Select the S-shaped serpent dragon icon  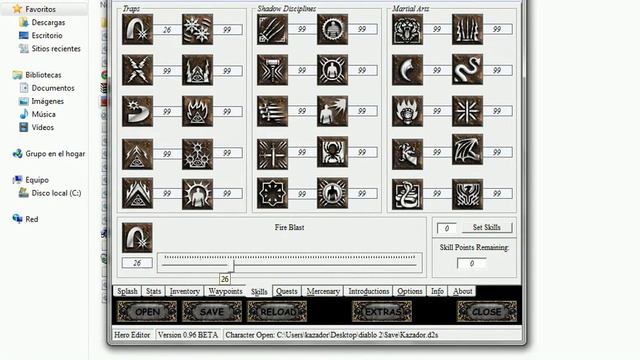coord(467,69)
